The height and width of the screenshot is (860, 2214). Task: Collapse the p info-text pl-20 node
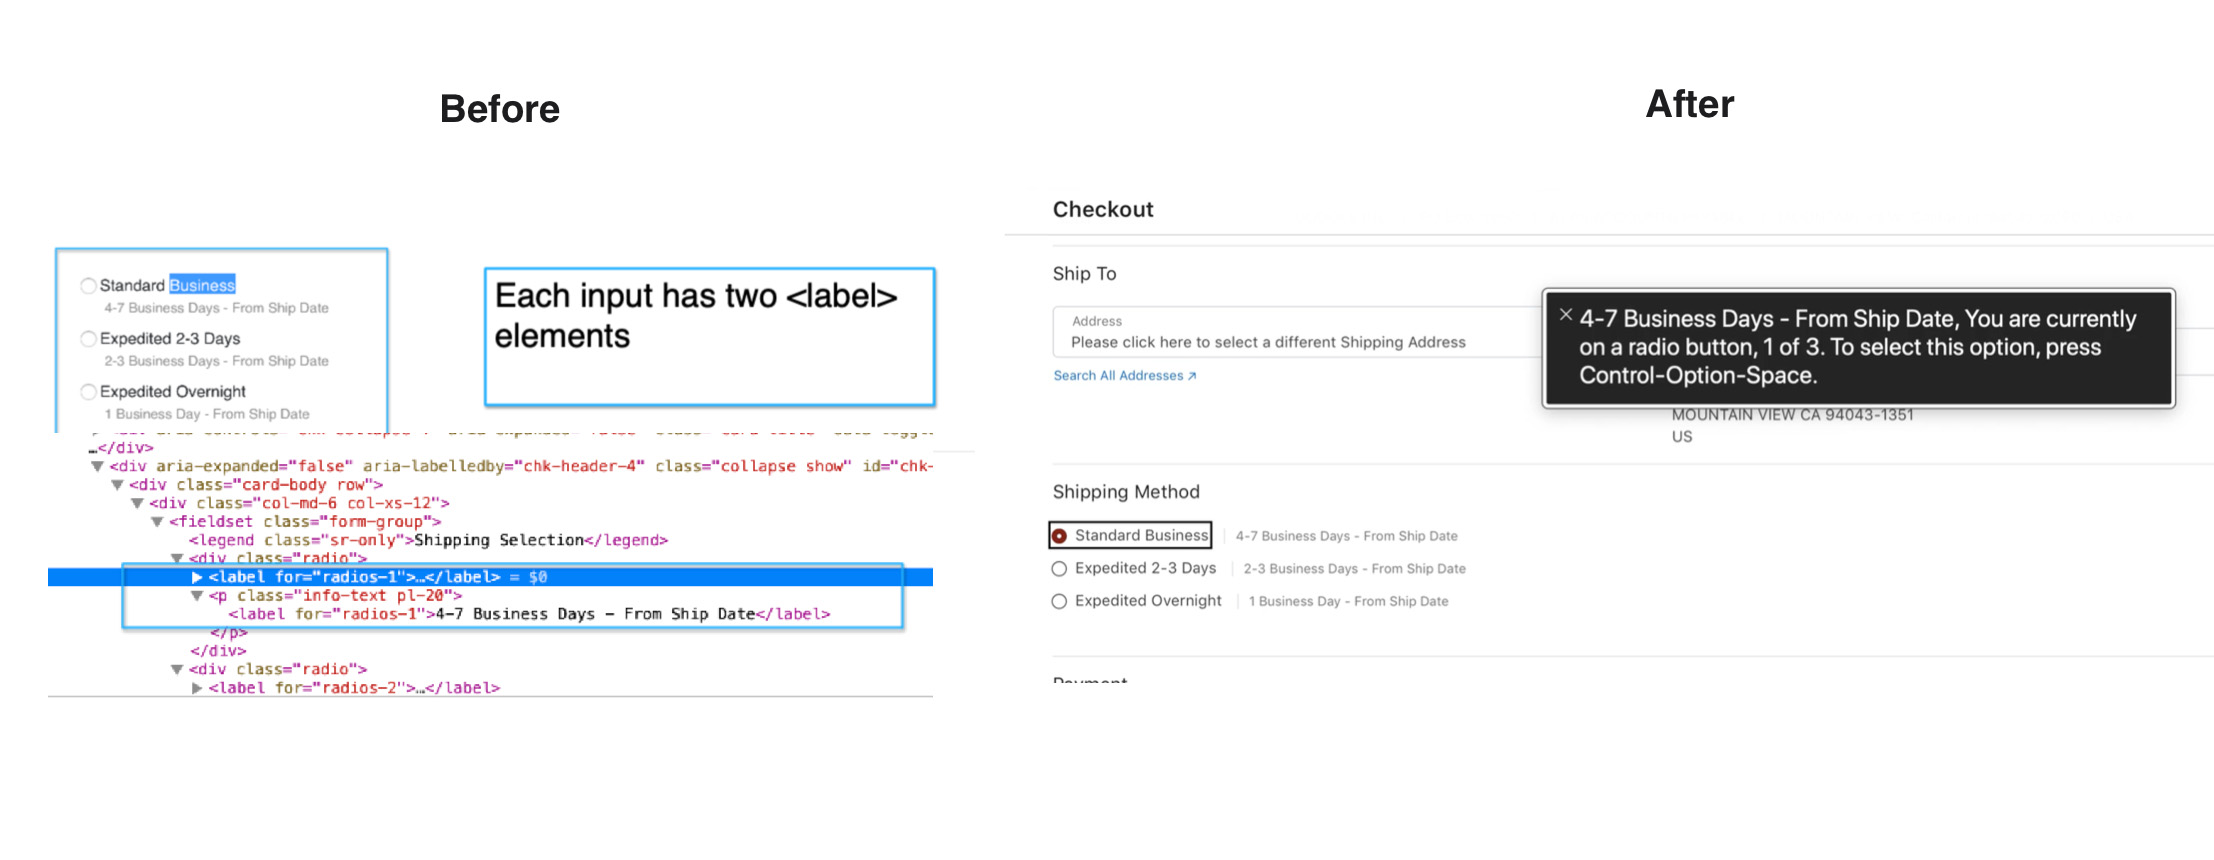point(197,596)
